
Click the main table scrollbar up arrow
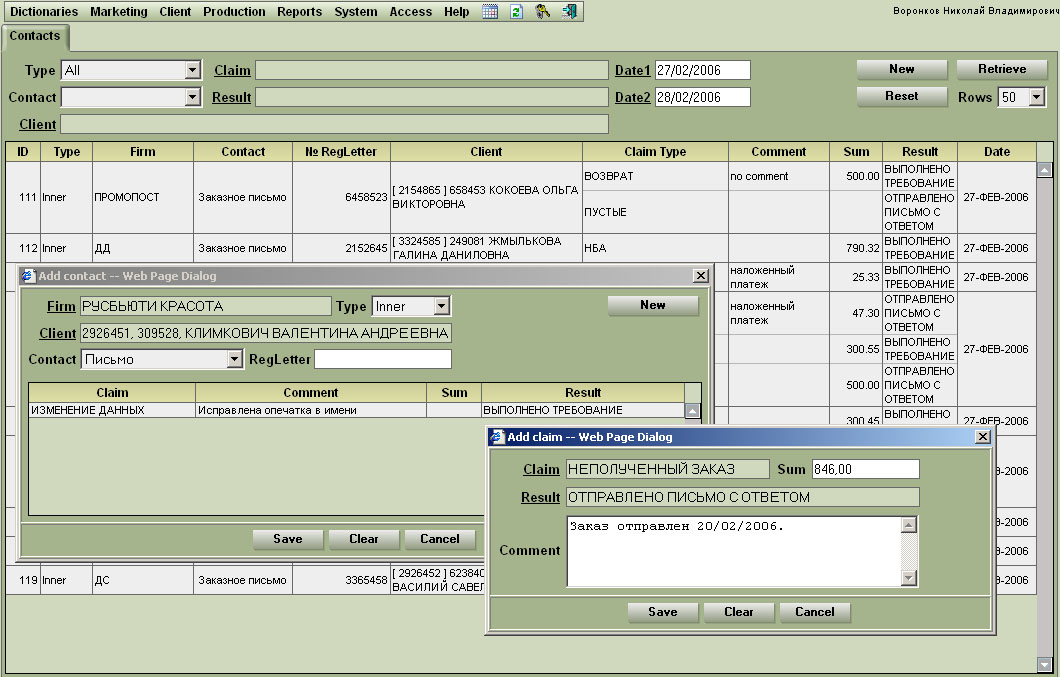[1044, 170]
